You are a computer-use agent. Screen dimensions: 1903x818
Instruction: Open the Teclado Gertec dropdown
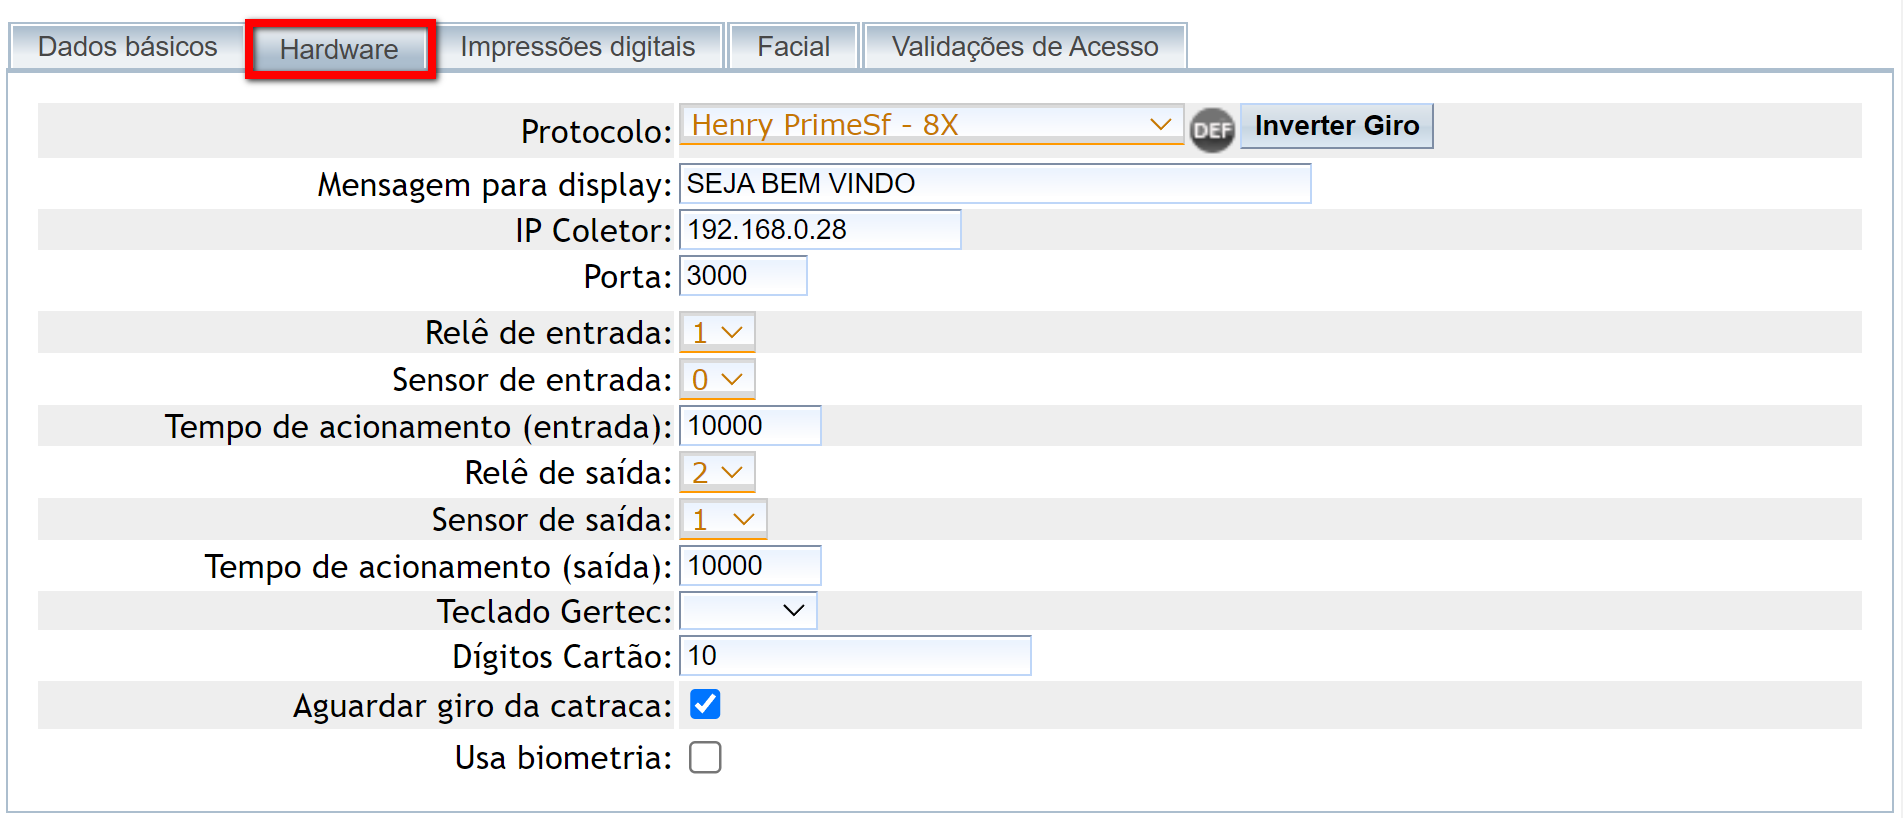tap(748, 610)
